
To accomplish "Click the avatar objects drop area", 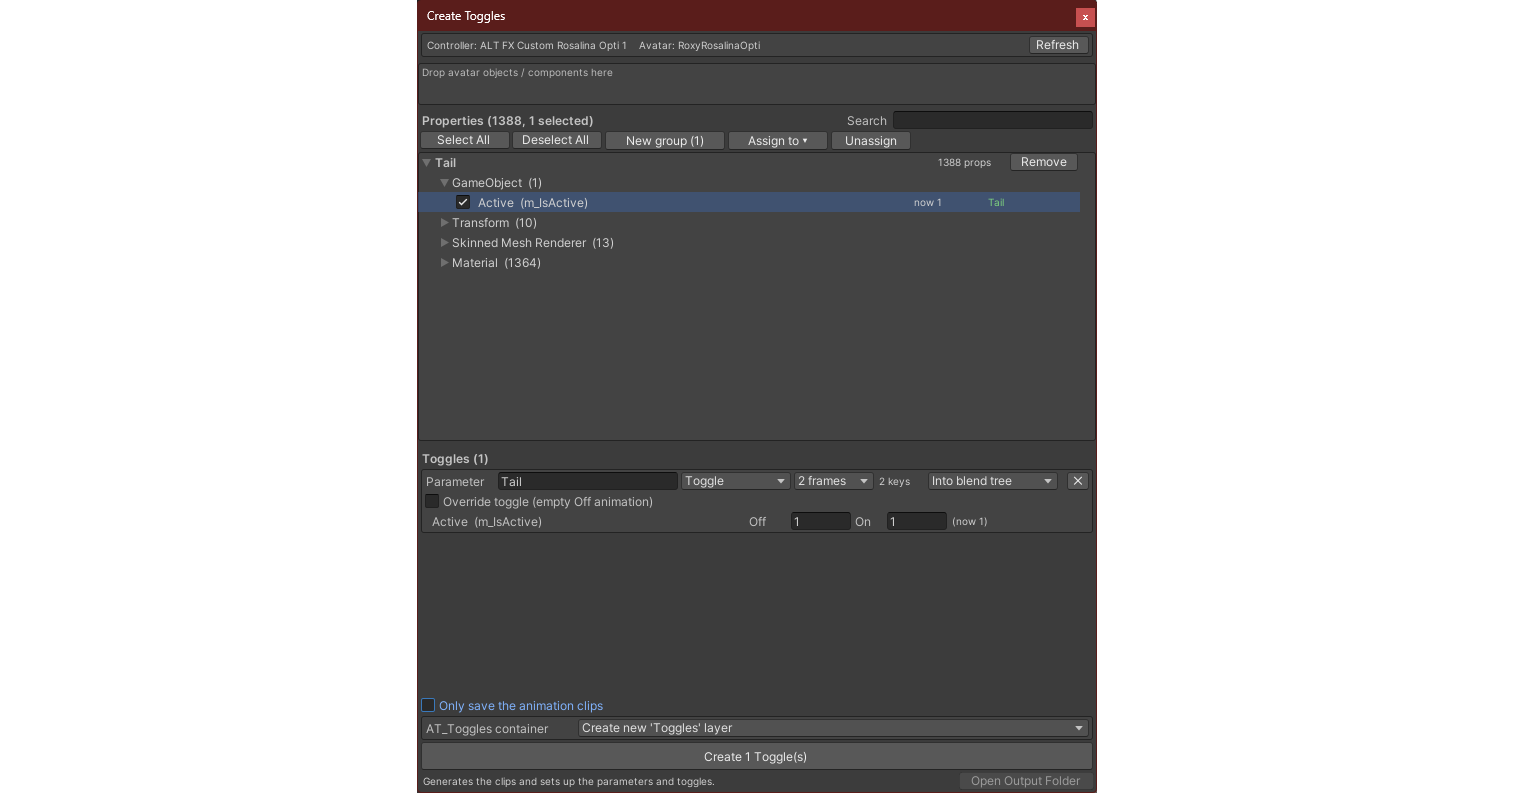I will [x=756, y=84].
